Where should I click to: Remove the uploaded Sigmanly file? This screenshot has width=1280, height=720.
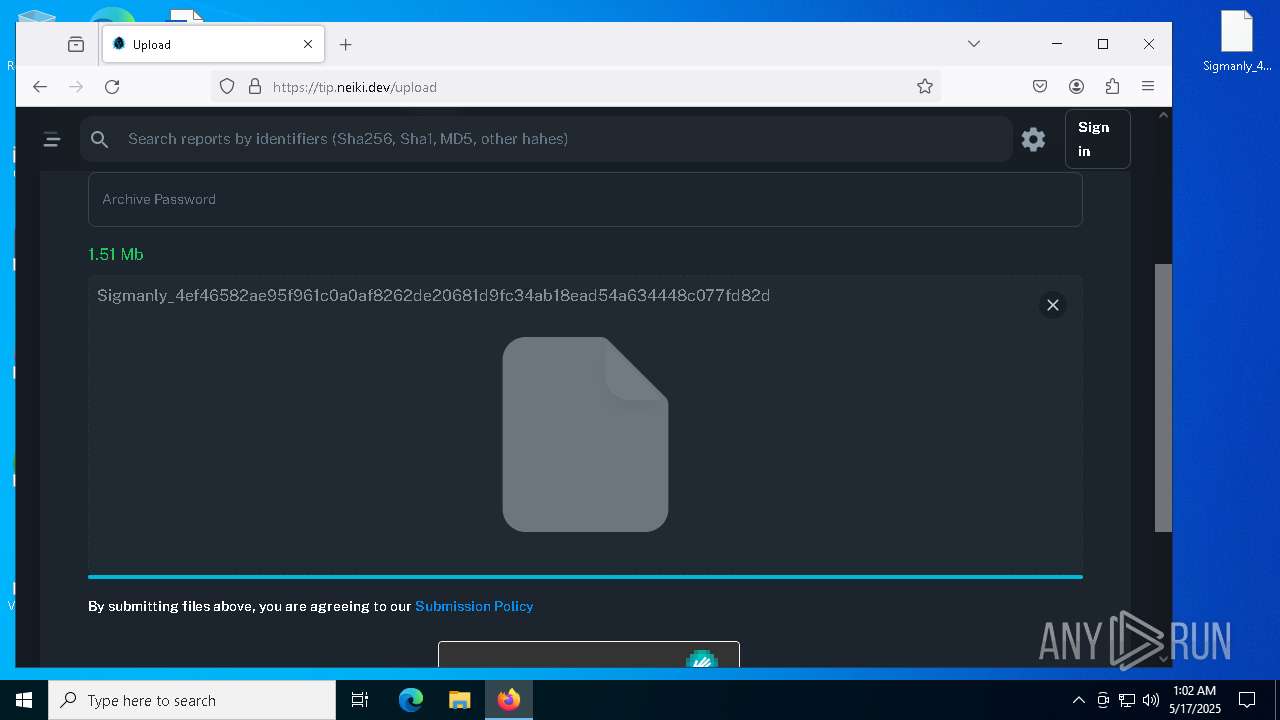click(x=1053, y=305)
